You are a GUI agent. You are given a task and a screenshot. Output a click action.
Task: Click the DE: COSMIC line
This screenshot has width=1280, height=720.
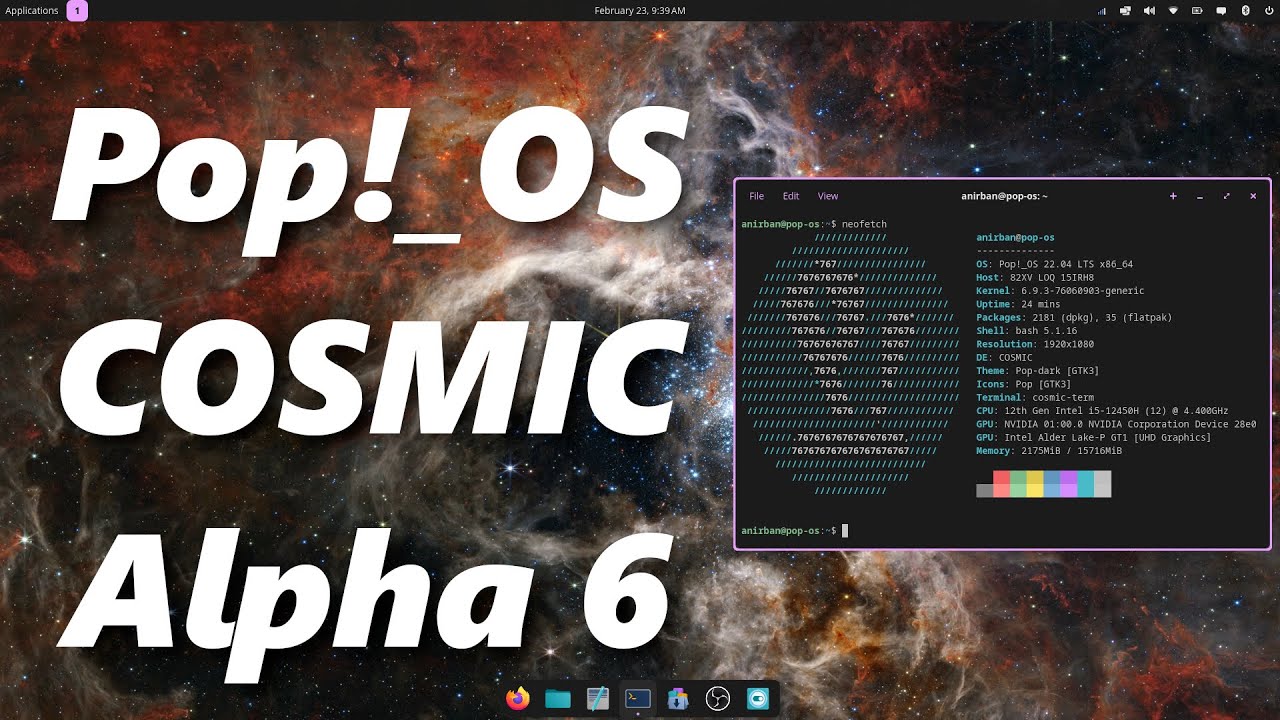[x=1004, y=357]
